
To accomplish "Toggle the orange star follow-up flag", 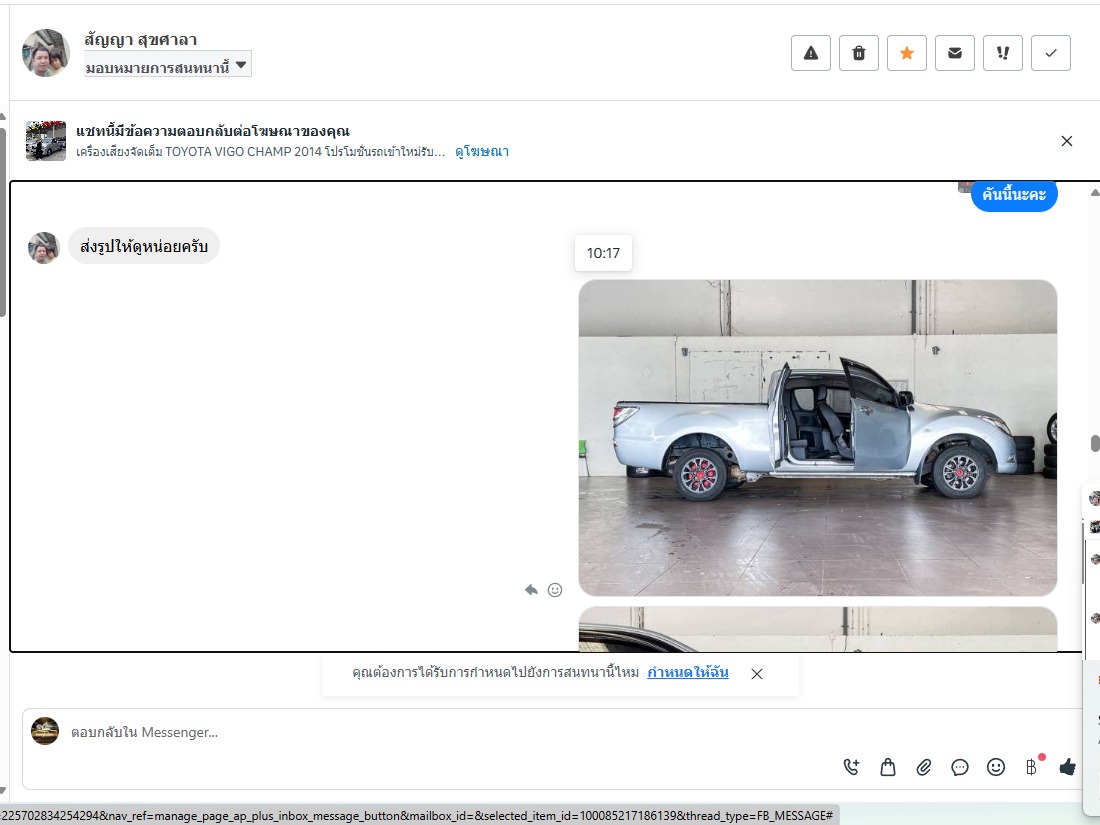I will point(907,53).
